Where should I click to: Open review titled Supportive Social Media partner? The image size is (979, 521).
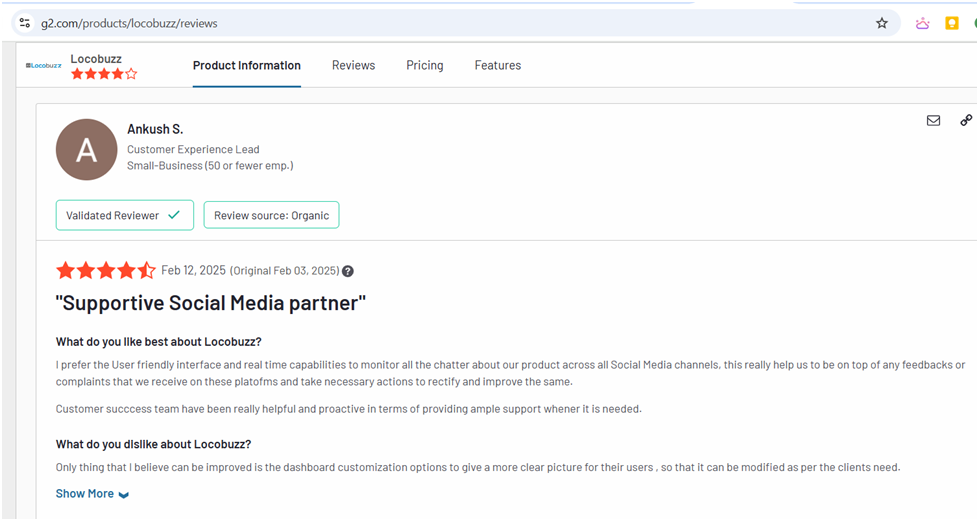(211, 303)
